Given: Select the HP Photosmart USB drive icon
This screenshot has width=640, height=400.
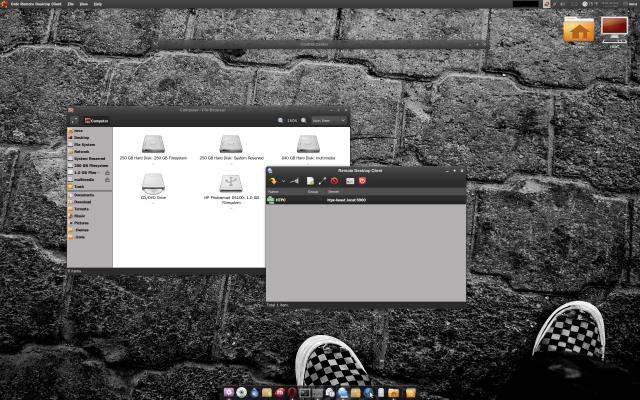Looking at the screenshot, I should (231, 184).
